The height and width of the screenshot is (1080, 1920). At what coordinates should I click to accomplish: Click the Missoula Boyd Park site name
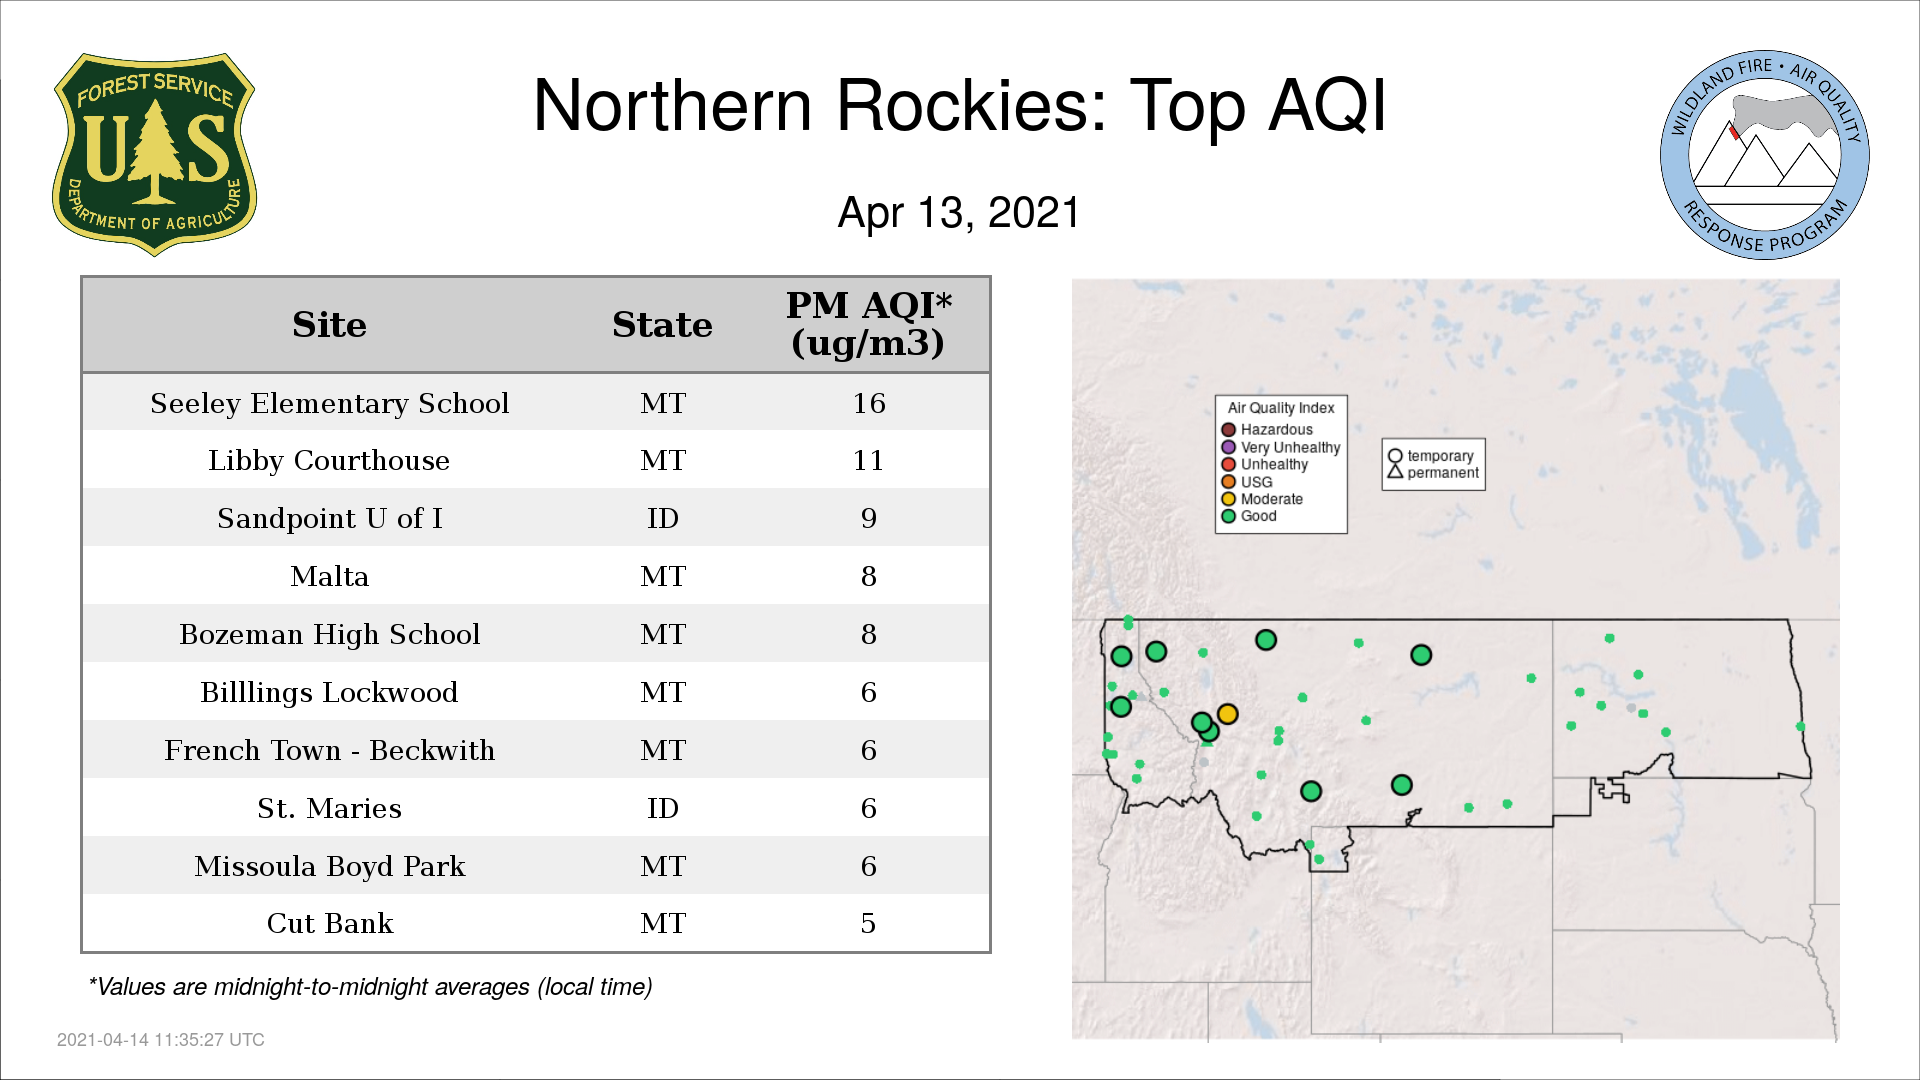pyautogui.click(x=329, y=866)
